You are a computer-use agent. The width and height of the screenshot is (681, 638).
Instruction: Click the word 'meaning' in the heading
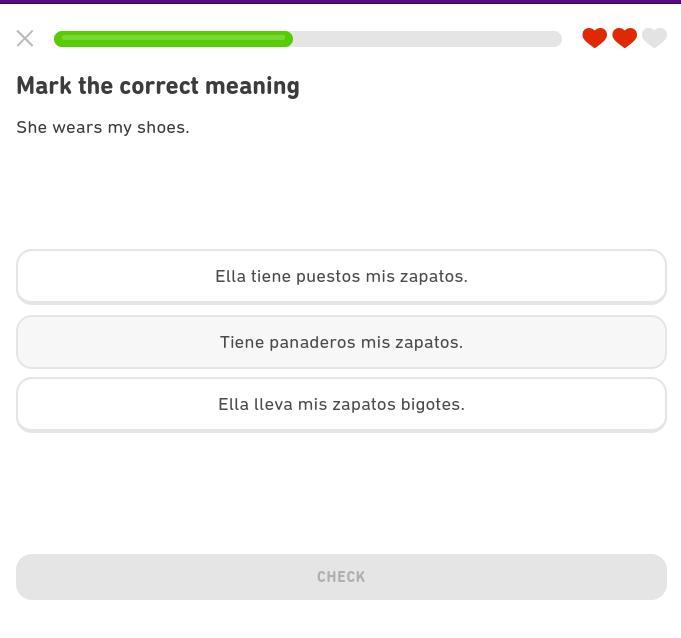click(252, 86)
